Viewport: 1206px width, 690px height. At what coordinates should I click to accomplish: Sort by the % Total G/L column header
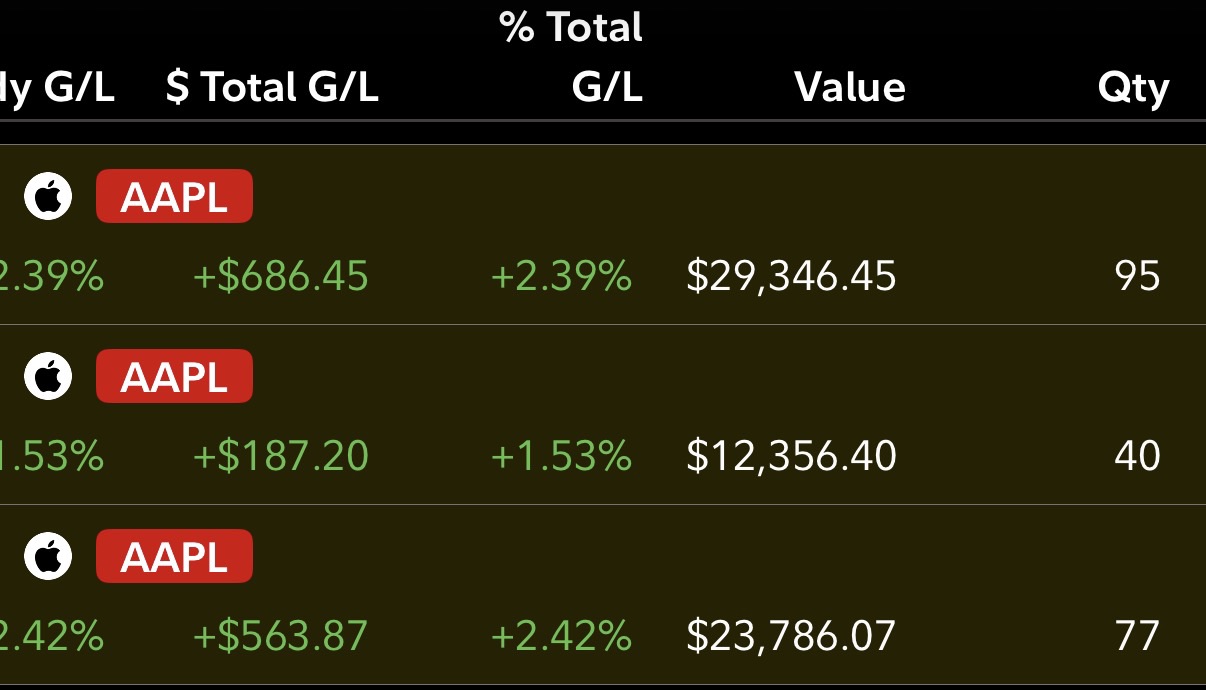coord(572,57)
